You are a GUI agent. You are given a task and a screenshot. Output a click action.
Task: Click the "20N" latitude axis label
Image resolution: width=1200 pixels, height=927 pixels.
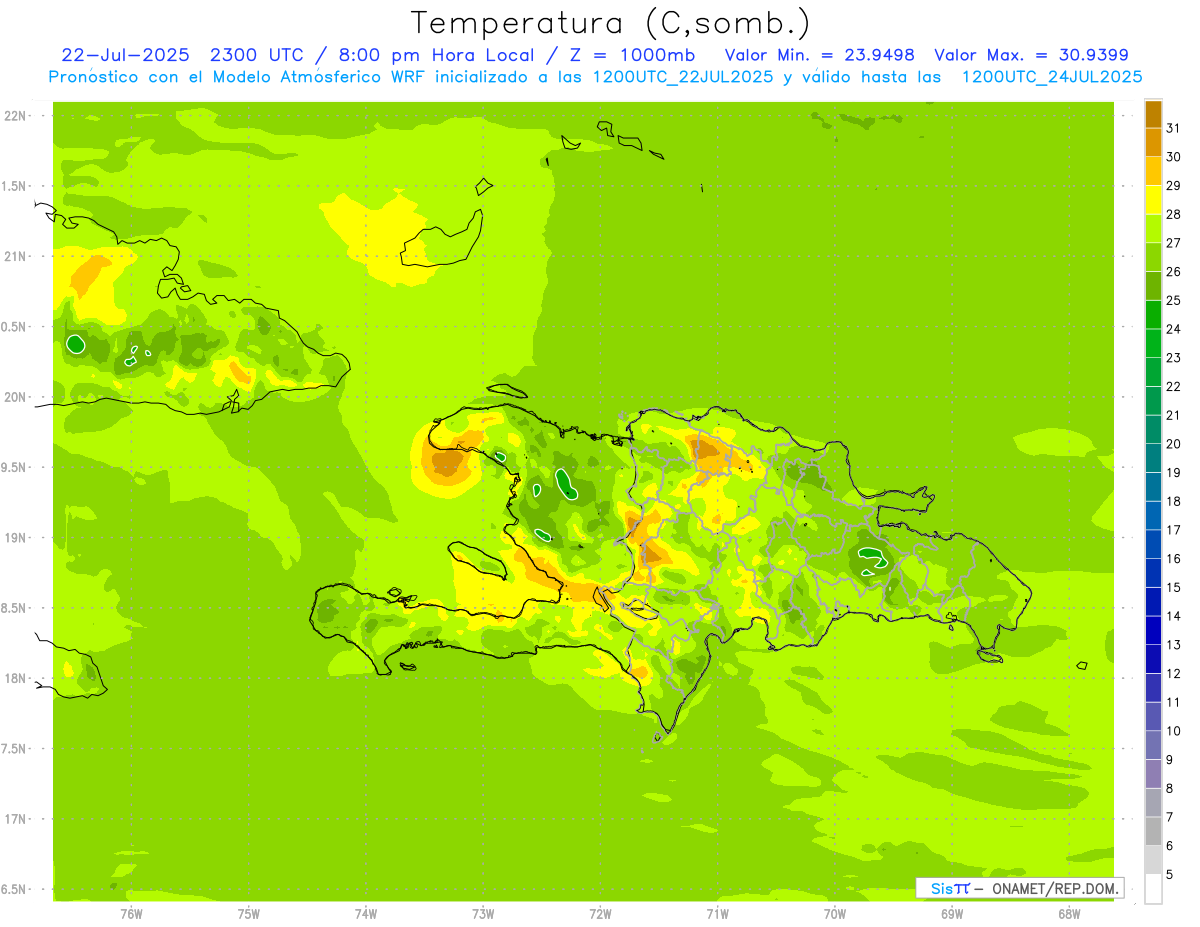pos(16,397)
